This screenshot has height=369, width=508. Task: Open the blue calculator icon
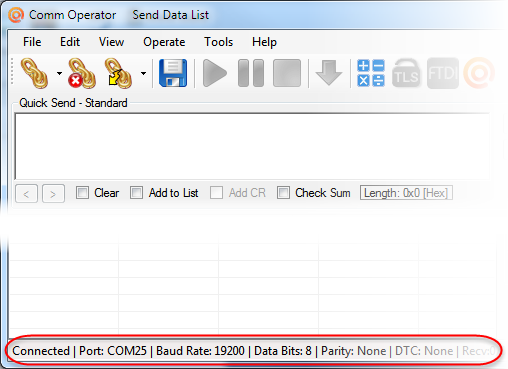(371, 73)
